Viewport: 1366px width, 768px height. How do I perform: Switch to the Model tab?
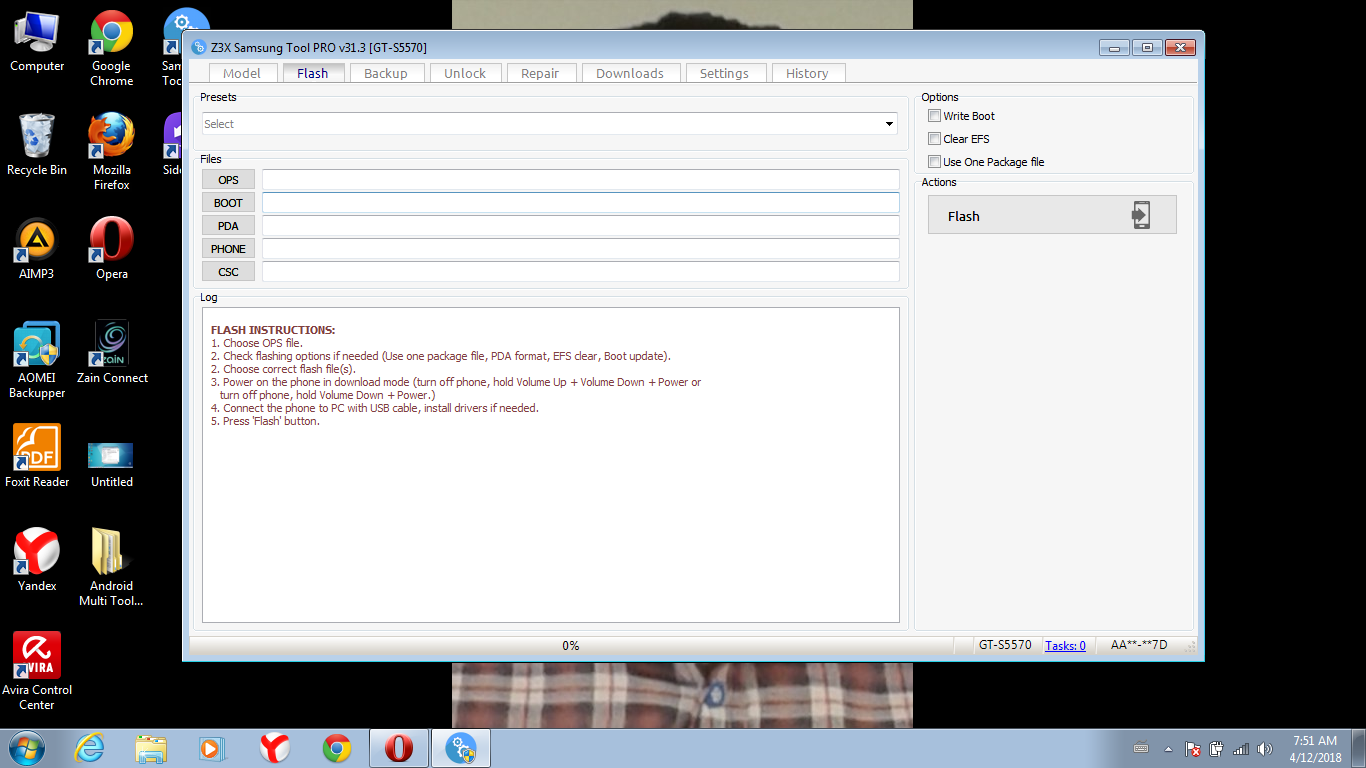[242, 73]
